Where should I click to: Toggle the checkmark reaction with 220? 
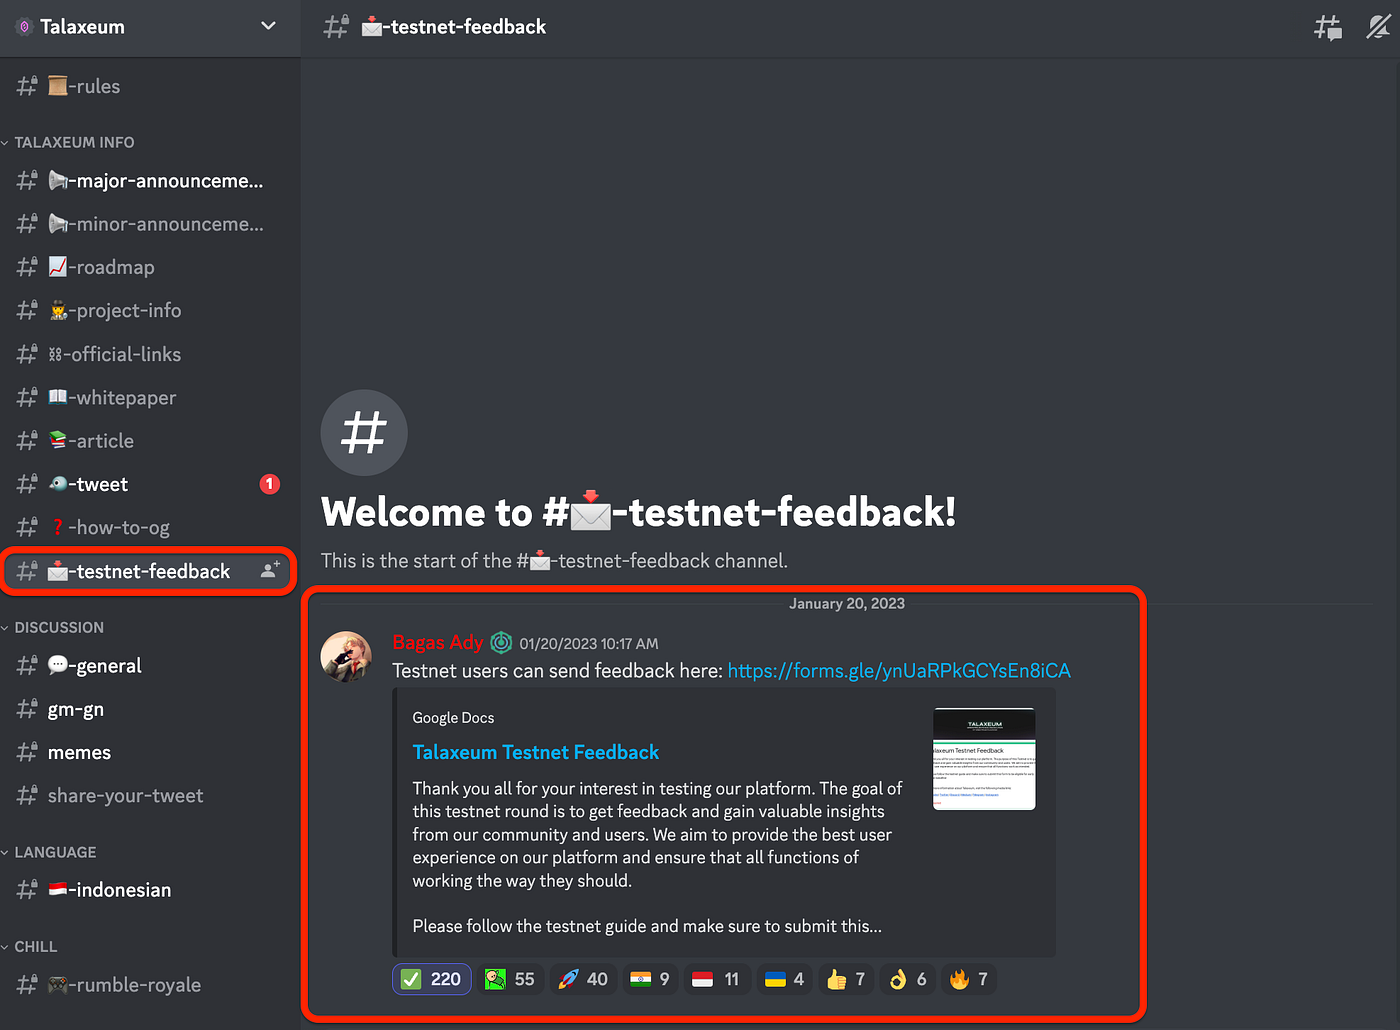pos(432,979)
